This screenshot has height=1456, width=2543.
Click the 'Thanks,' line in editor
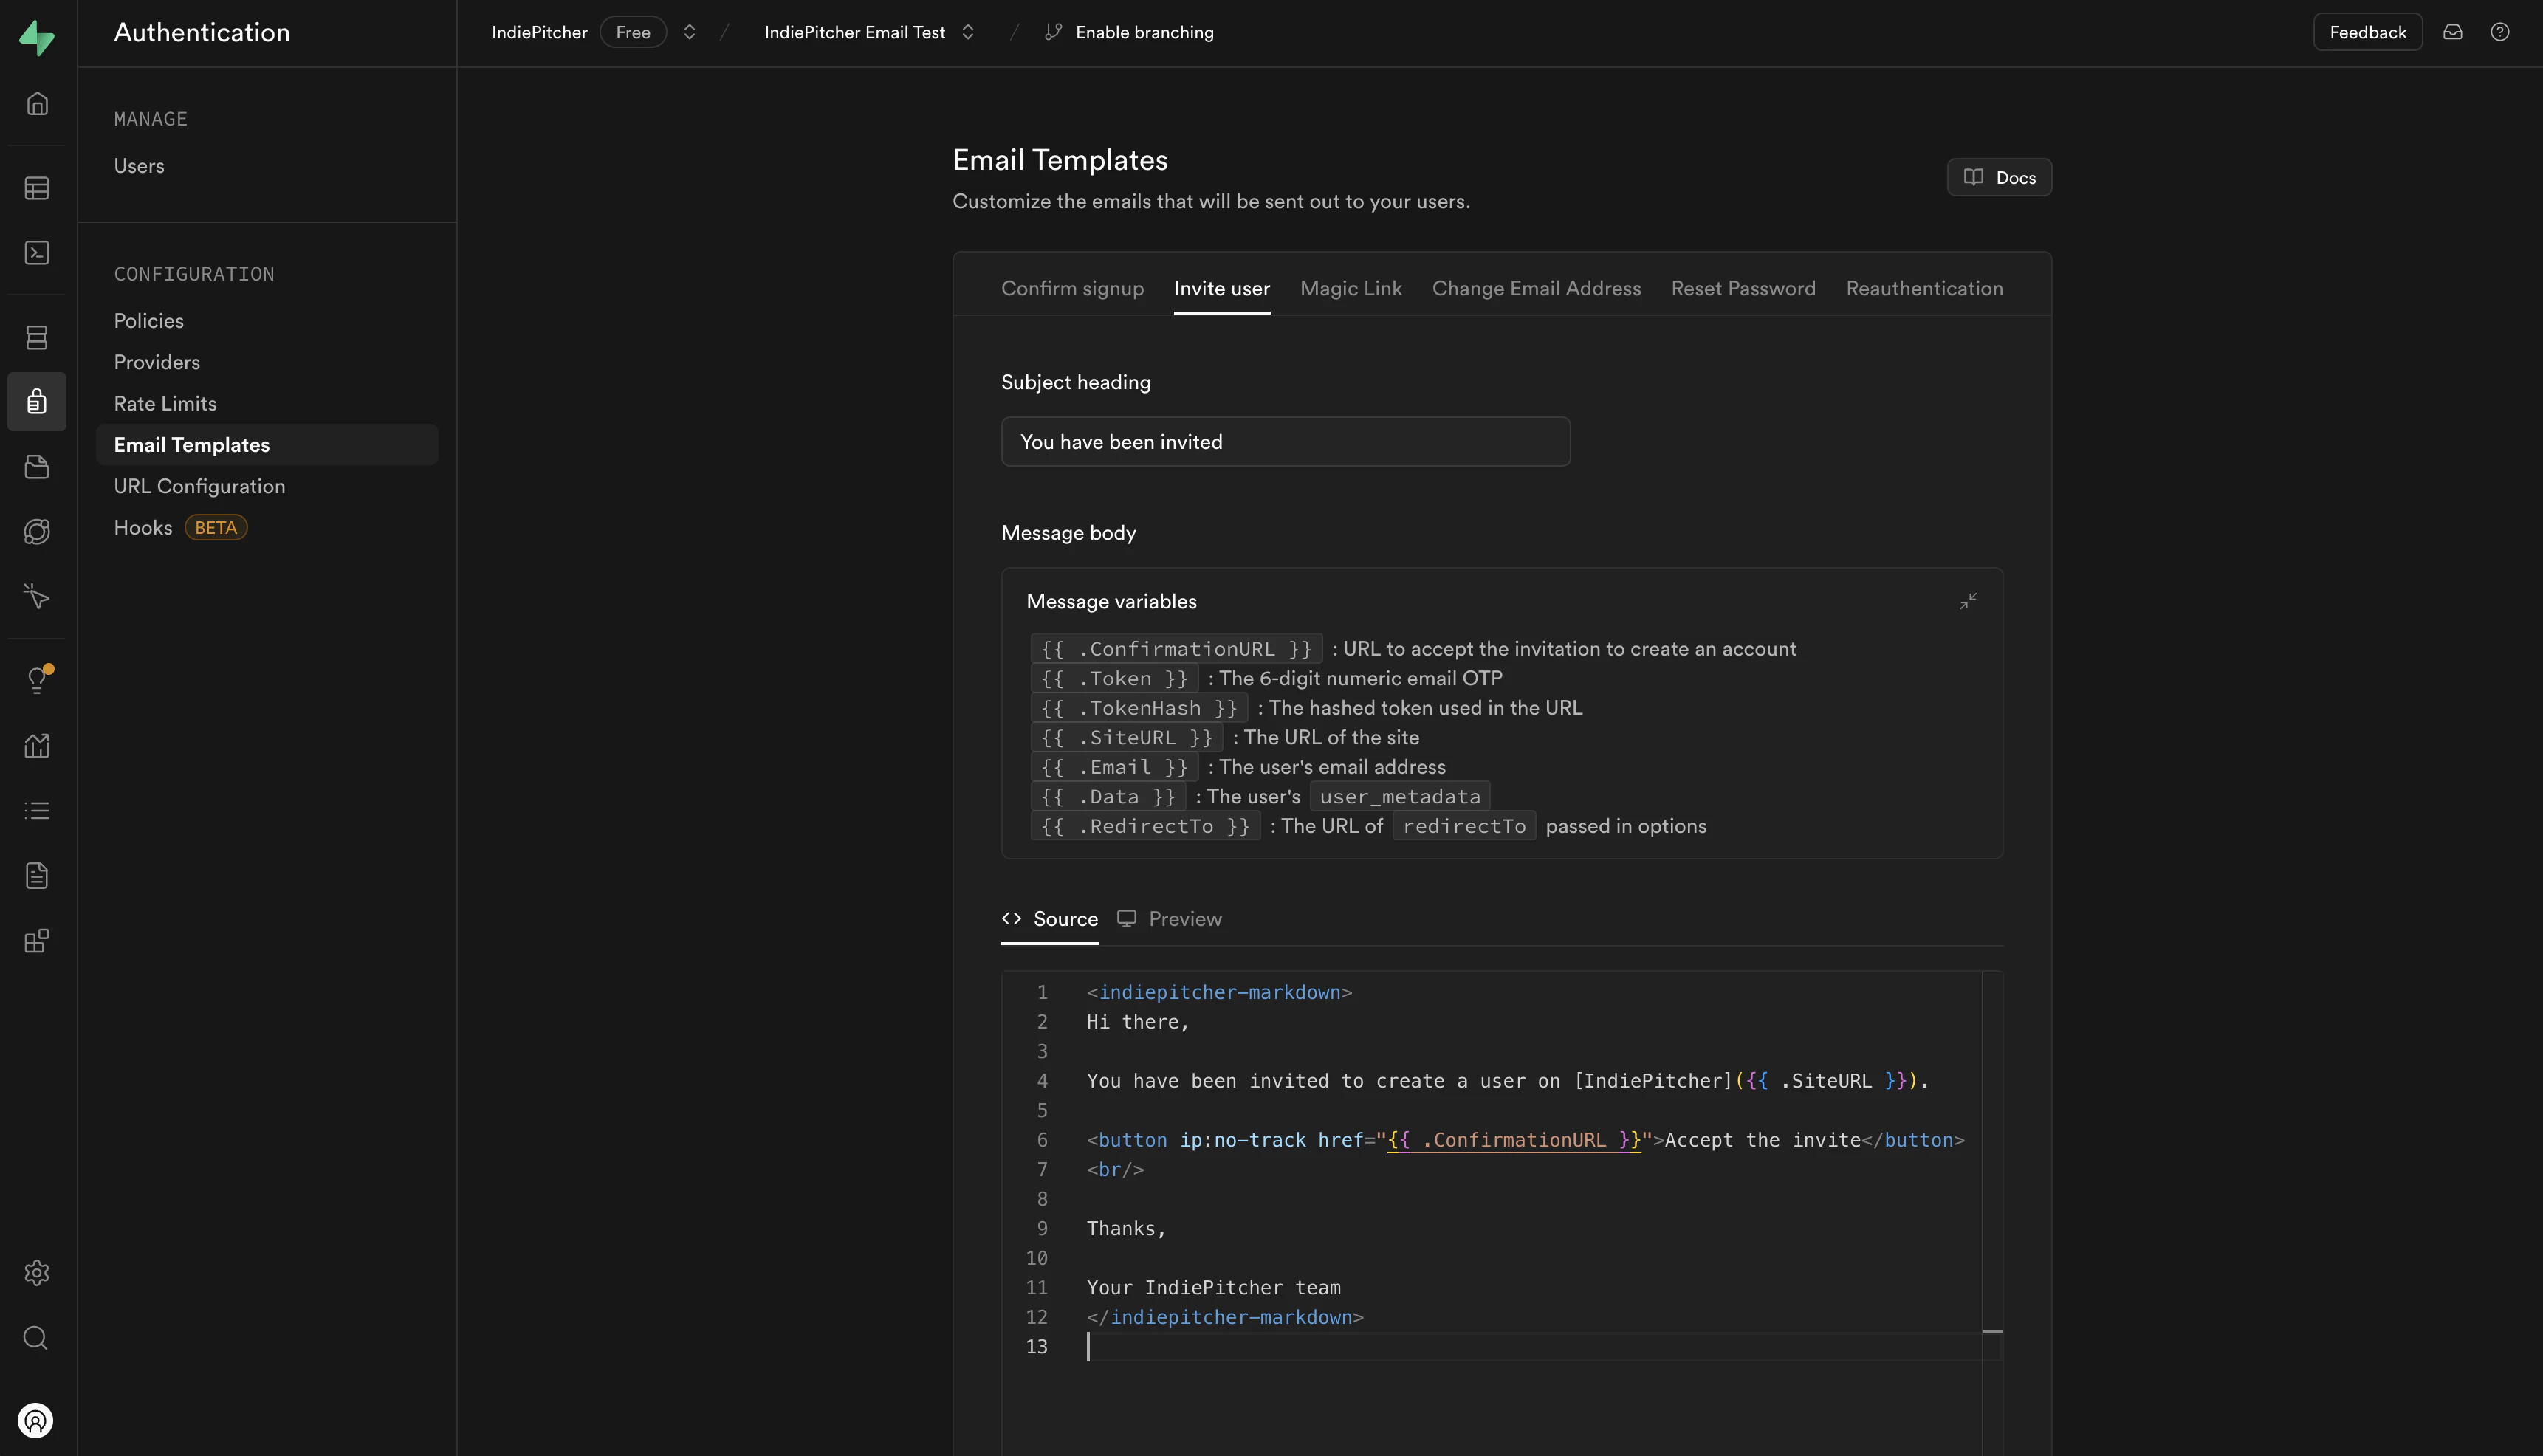click(1126, 1228)
